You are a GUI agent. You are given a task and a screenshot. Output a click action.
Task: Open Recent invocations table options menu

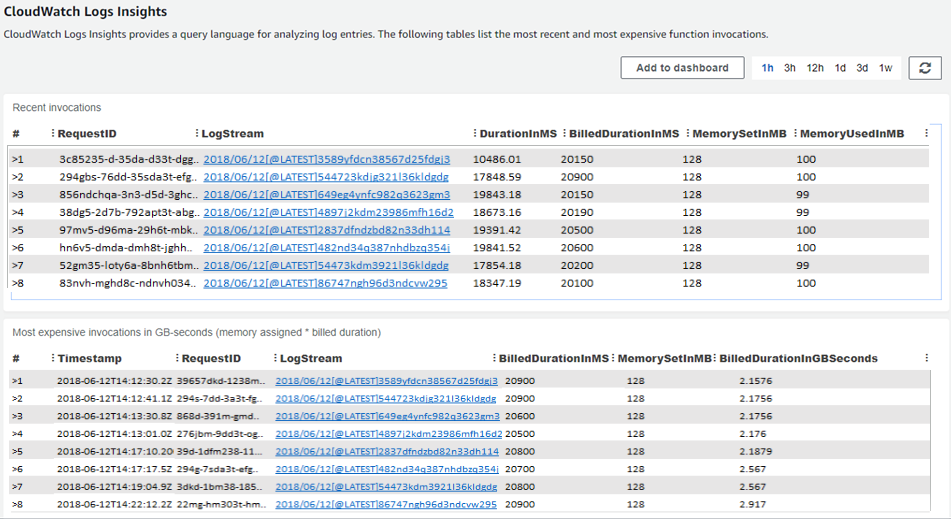tap(927, 133)
